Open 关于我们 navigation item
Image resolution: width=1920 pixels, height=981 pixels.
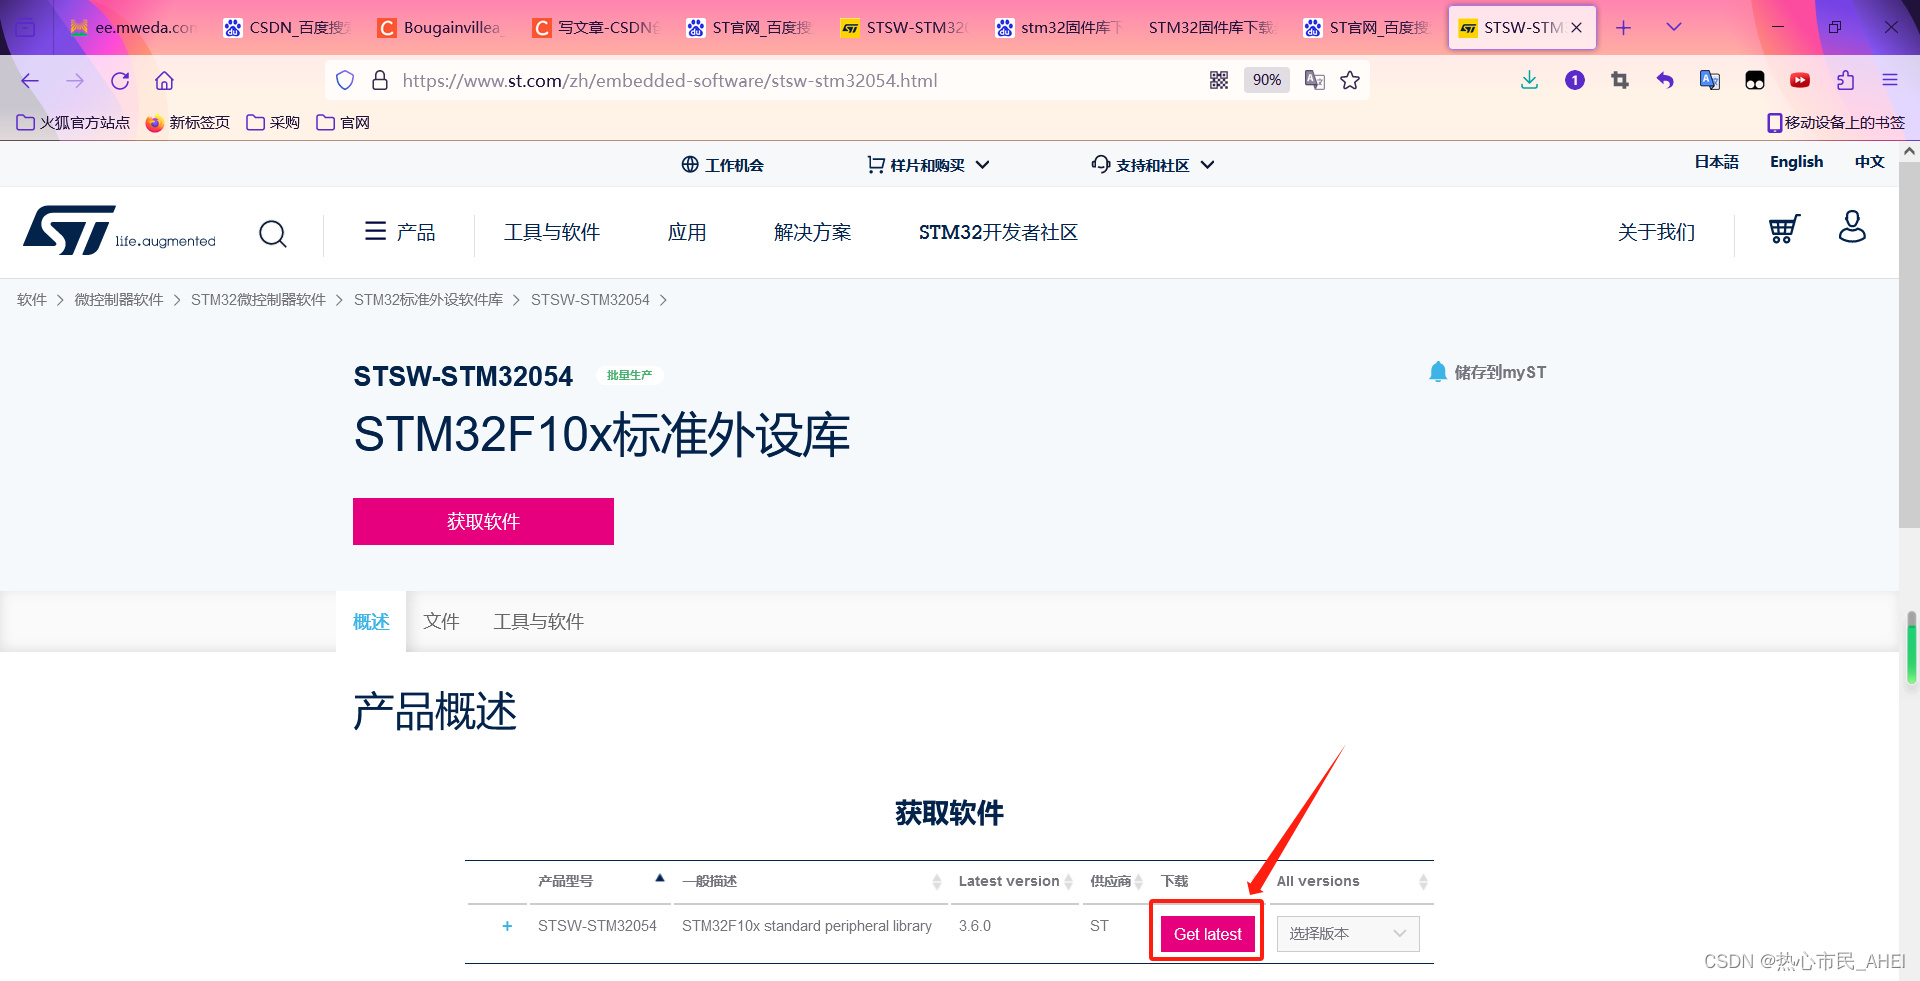point(1656,232)
